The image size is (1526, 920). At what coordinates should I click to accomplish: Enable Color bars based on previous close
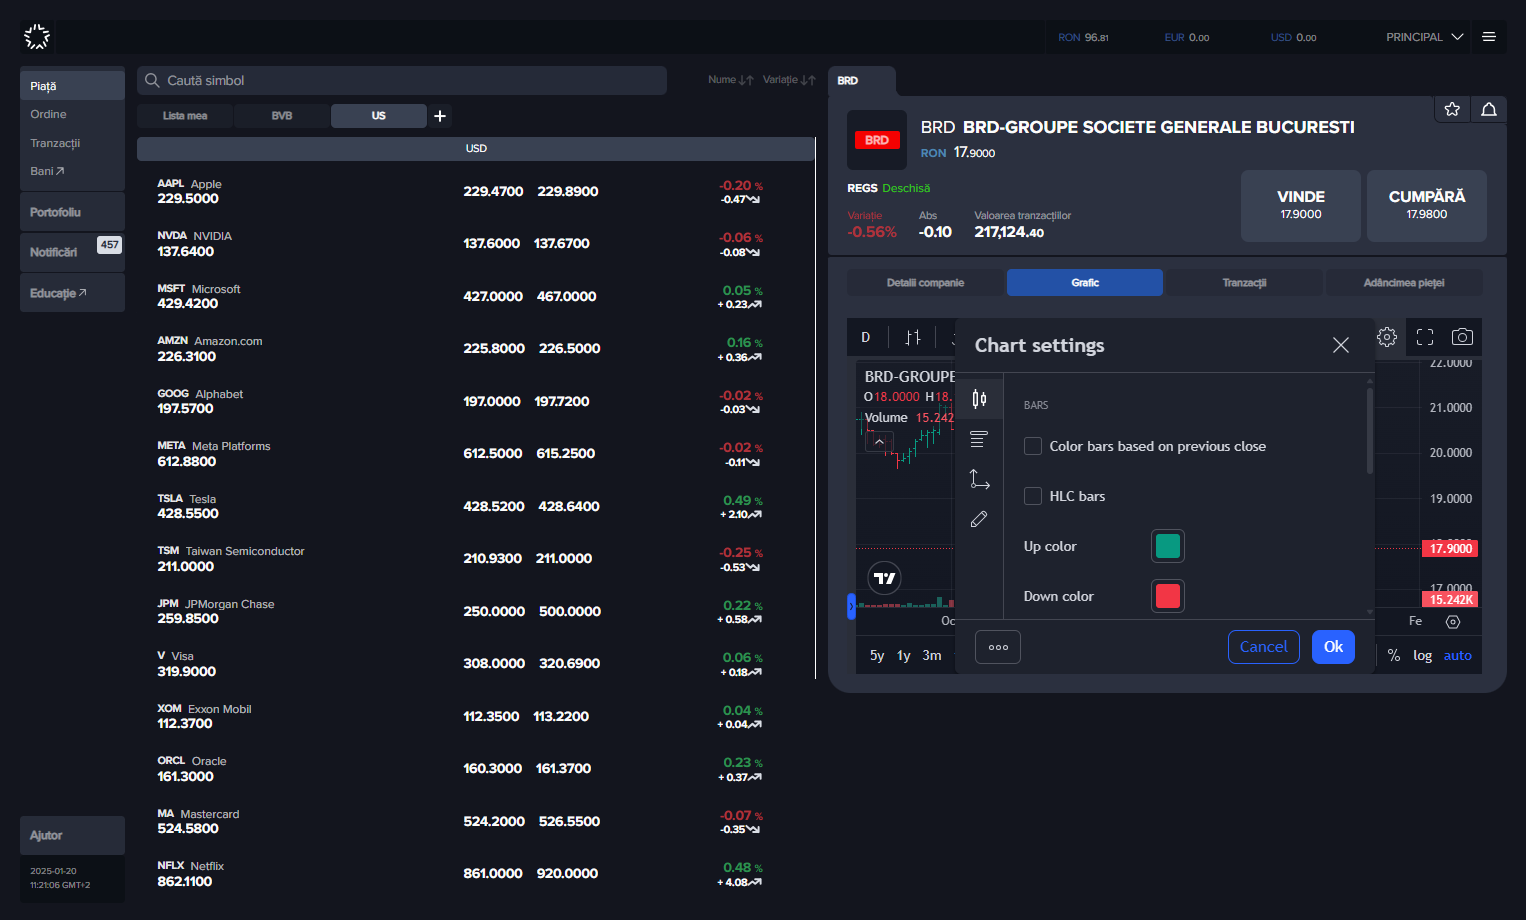[x=1033, y=446]
